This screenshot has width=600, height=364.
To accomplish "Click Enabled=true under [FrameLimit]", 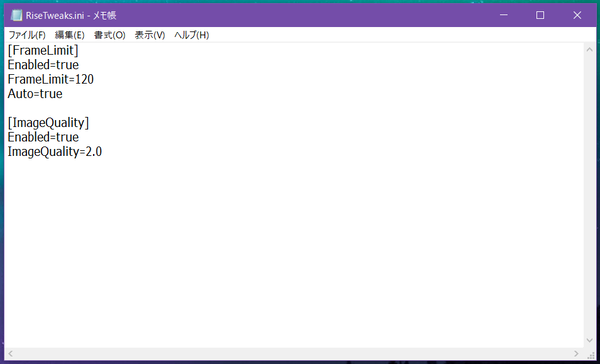I will click(43, 65).
